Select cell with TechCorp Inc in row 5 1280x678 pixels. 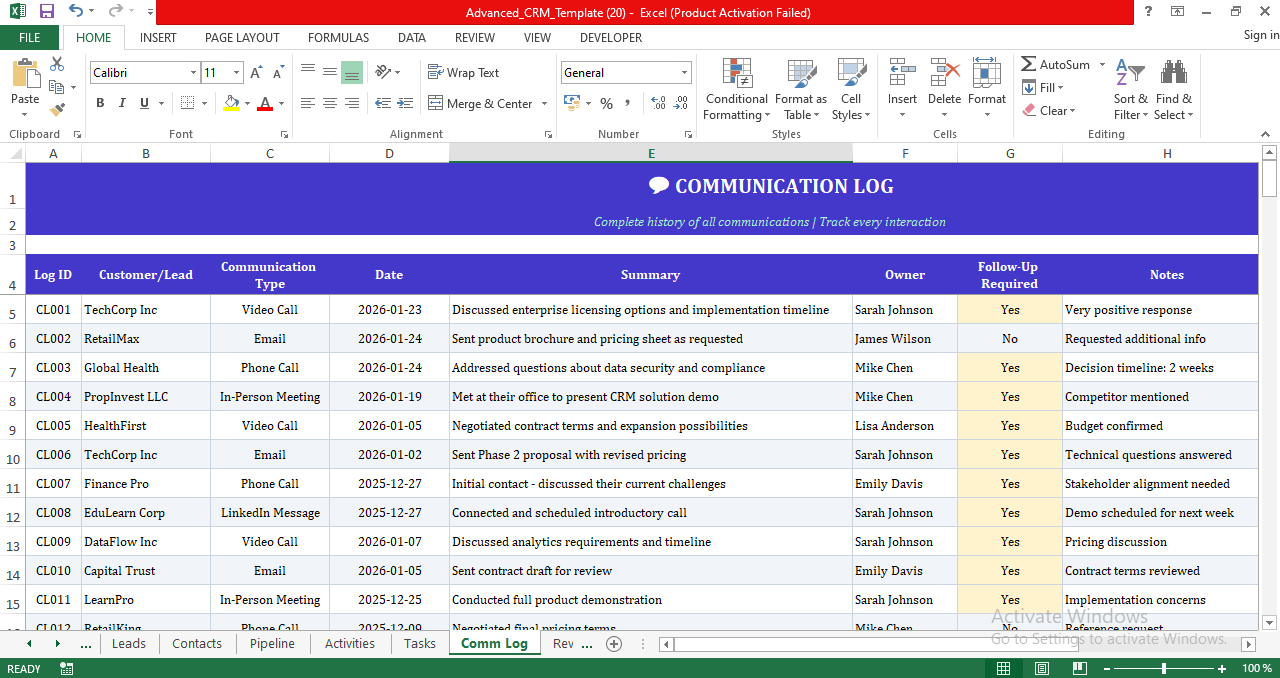(x=146, y=310)
